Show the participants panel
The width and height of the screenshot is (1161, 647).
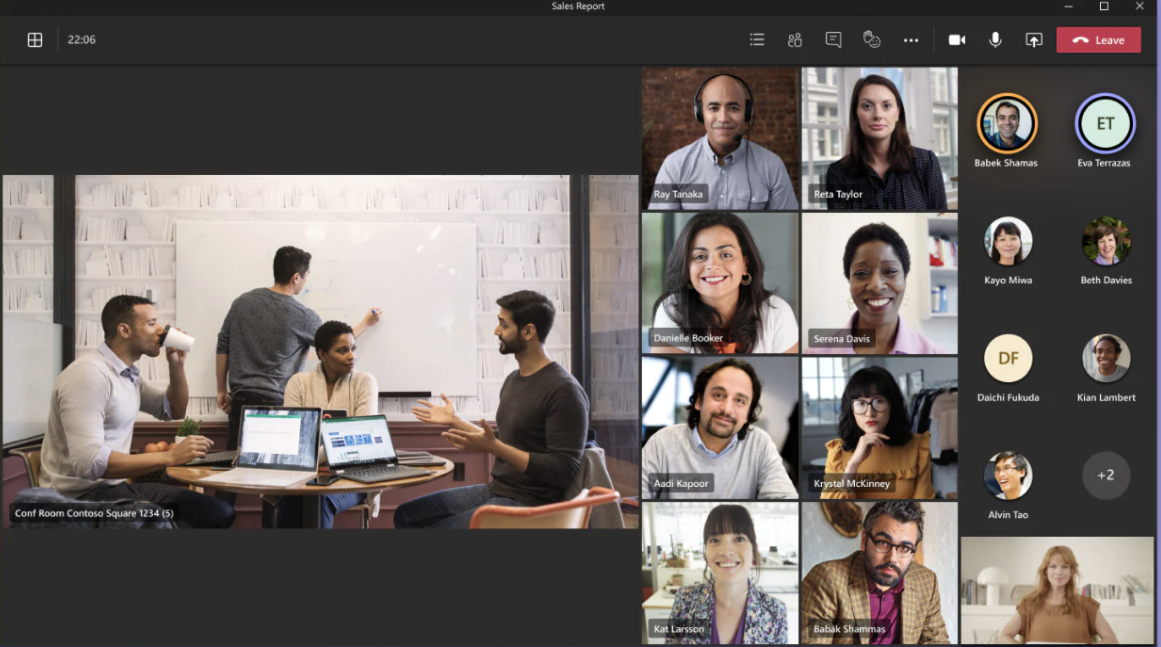coord(795,40)
